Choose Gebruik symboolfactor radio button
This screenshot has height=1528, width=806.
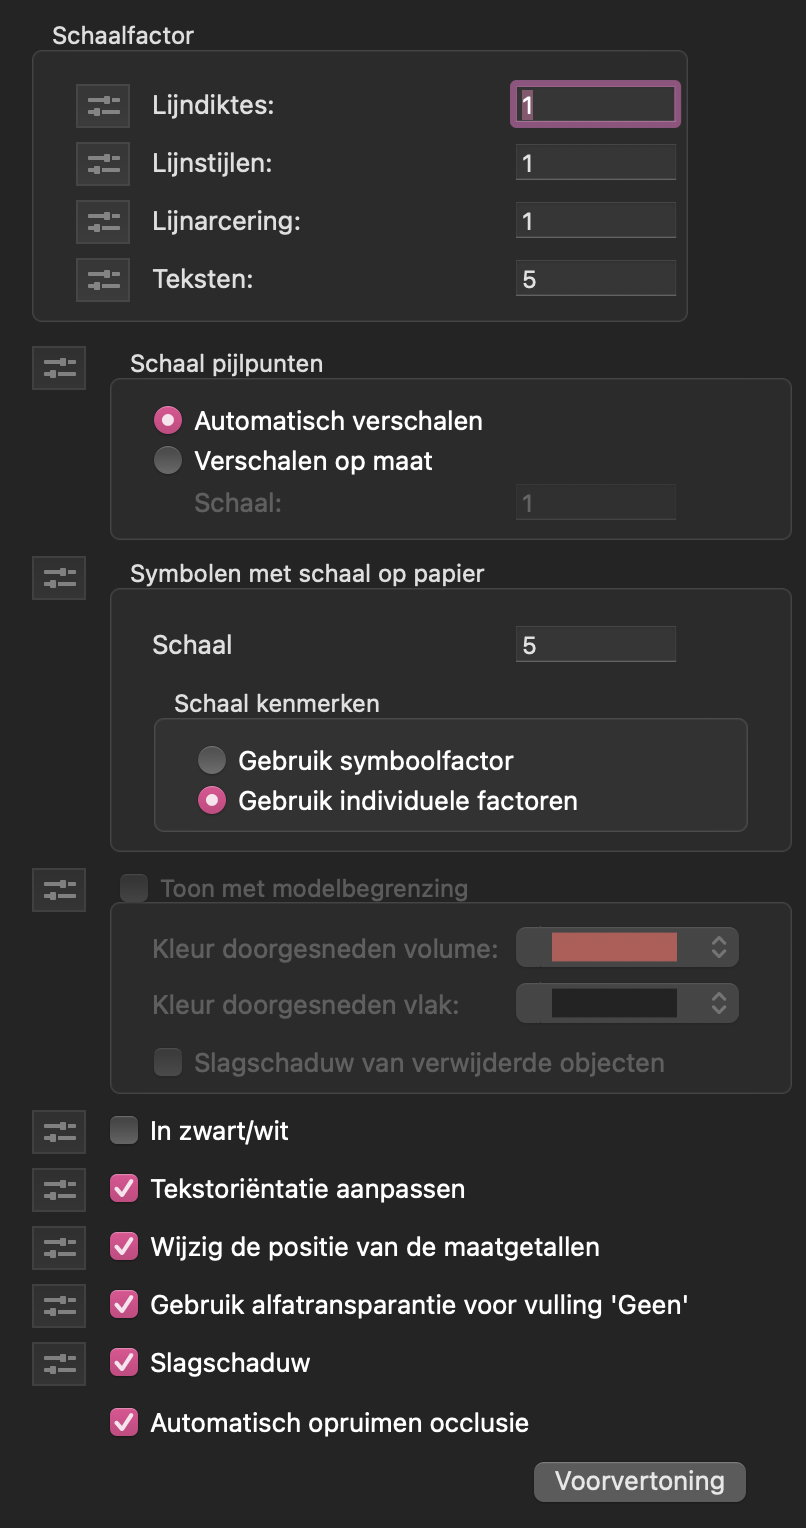click(x=212, y=761)
